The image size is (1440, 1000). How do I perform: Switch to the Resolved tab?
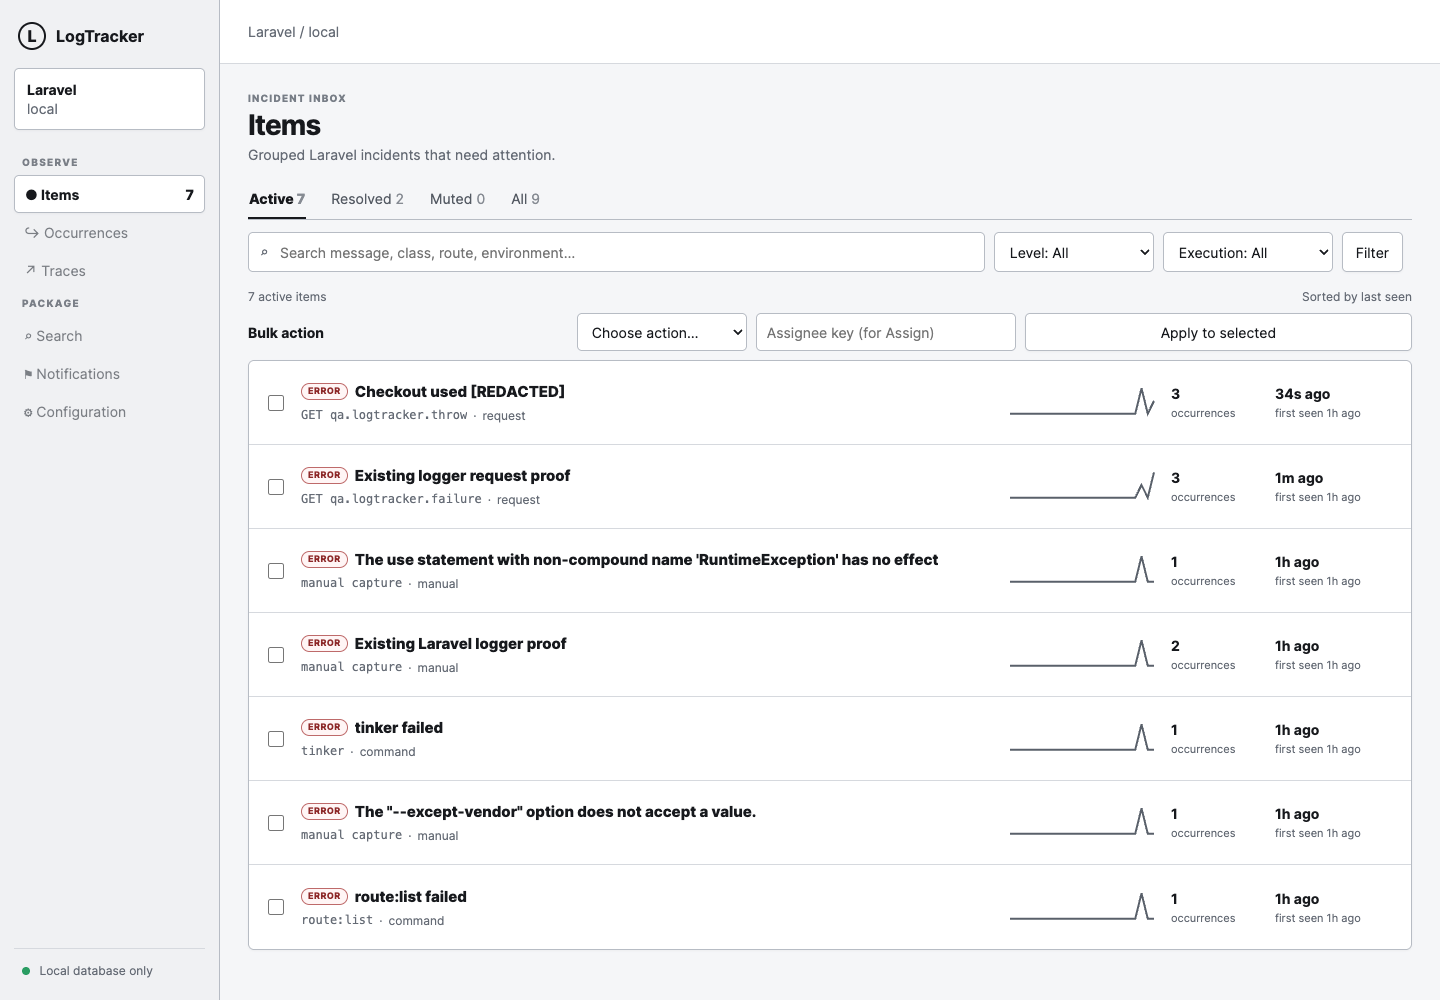pyautogui.click(x=367, y=199)
